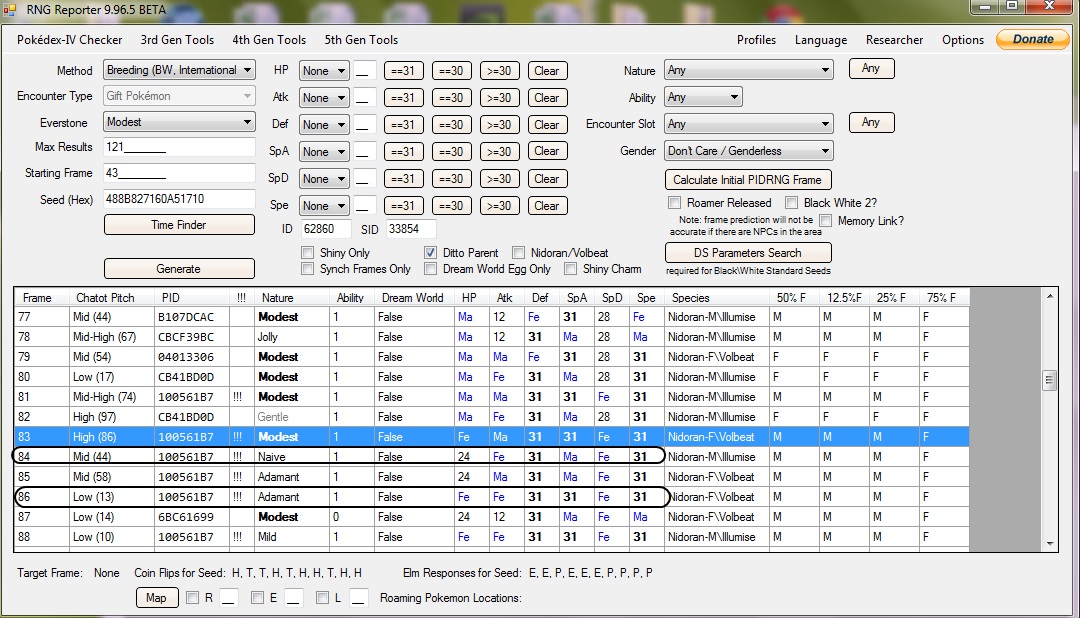Click the Generate button
The image size is (1080, 618).
[x=179, y=269]
